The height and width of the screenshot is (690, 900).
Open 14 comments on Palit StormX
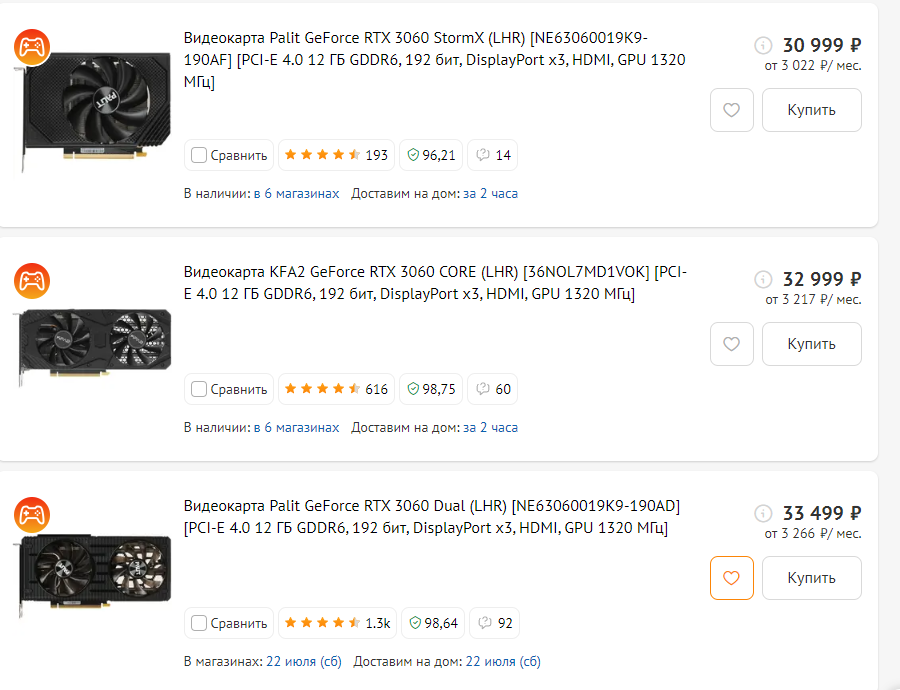(x=493, y=155)
